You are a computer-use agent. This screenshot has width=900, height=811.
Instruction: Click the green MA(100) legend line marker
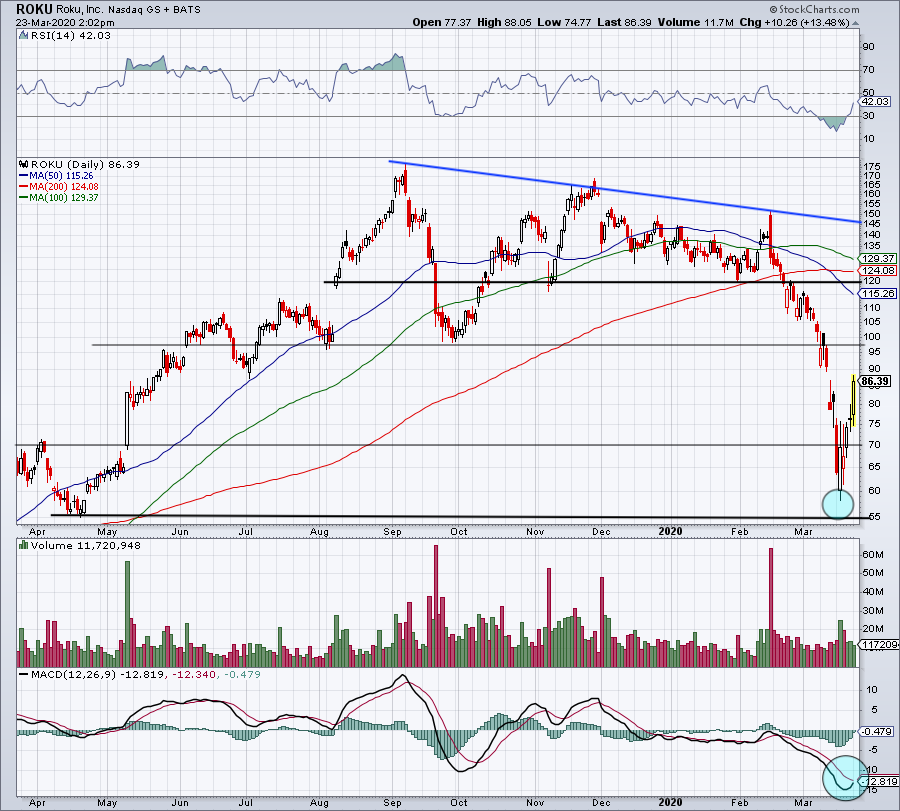(24, 198)
